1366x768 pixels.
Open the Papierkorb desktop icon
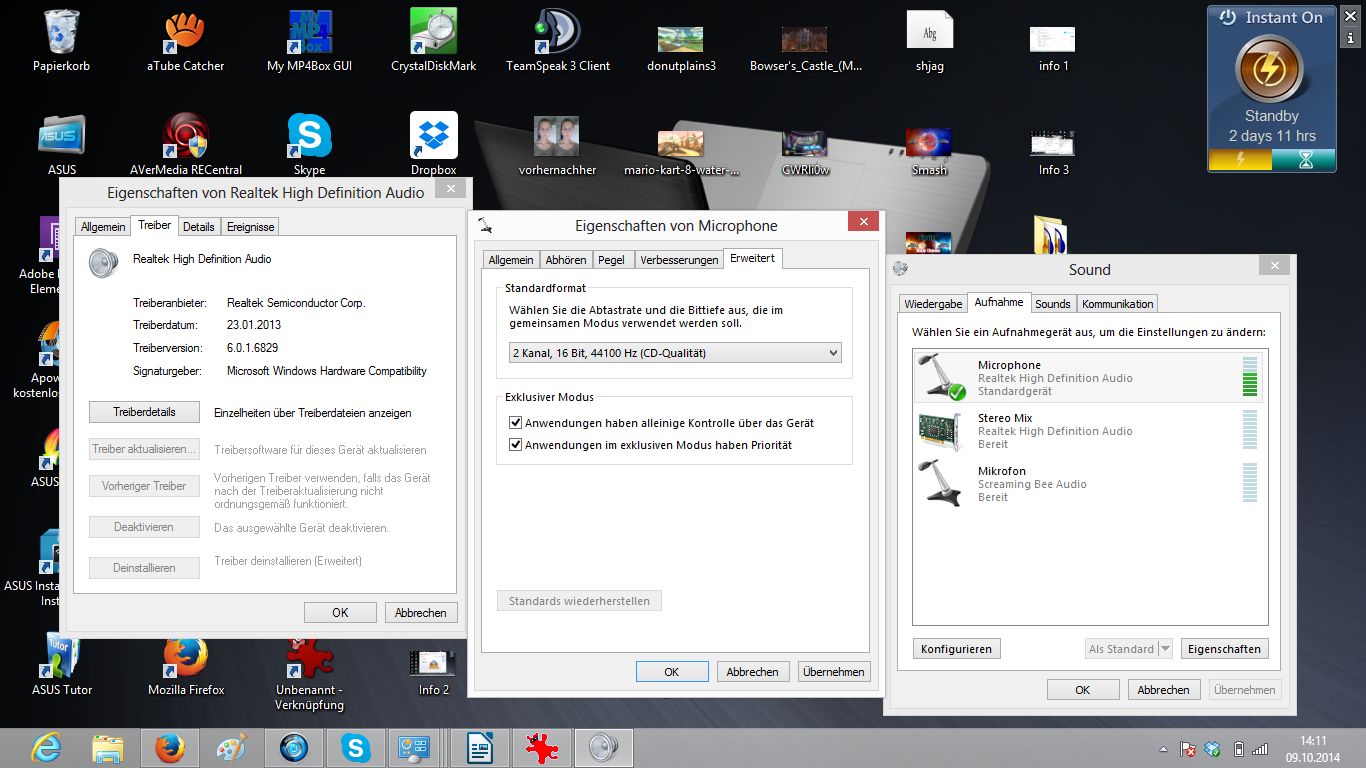coord(62,42)
